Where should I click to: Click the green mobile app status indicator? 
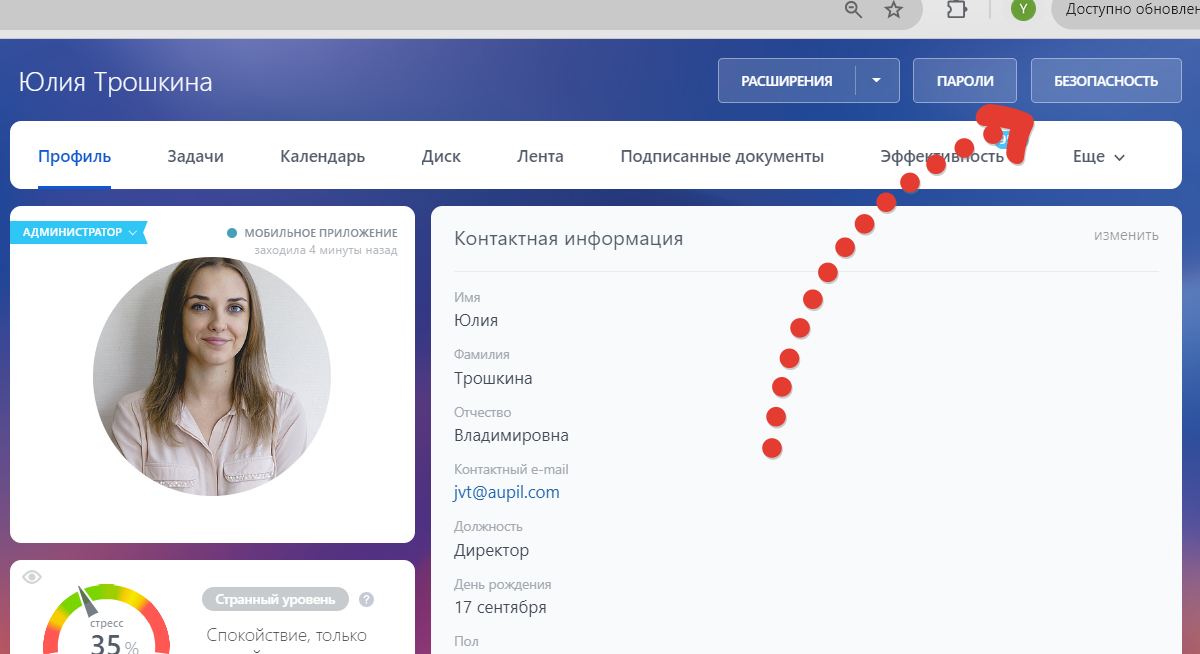click(232, 231)
